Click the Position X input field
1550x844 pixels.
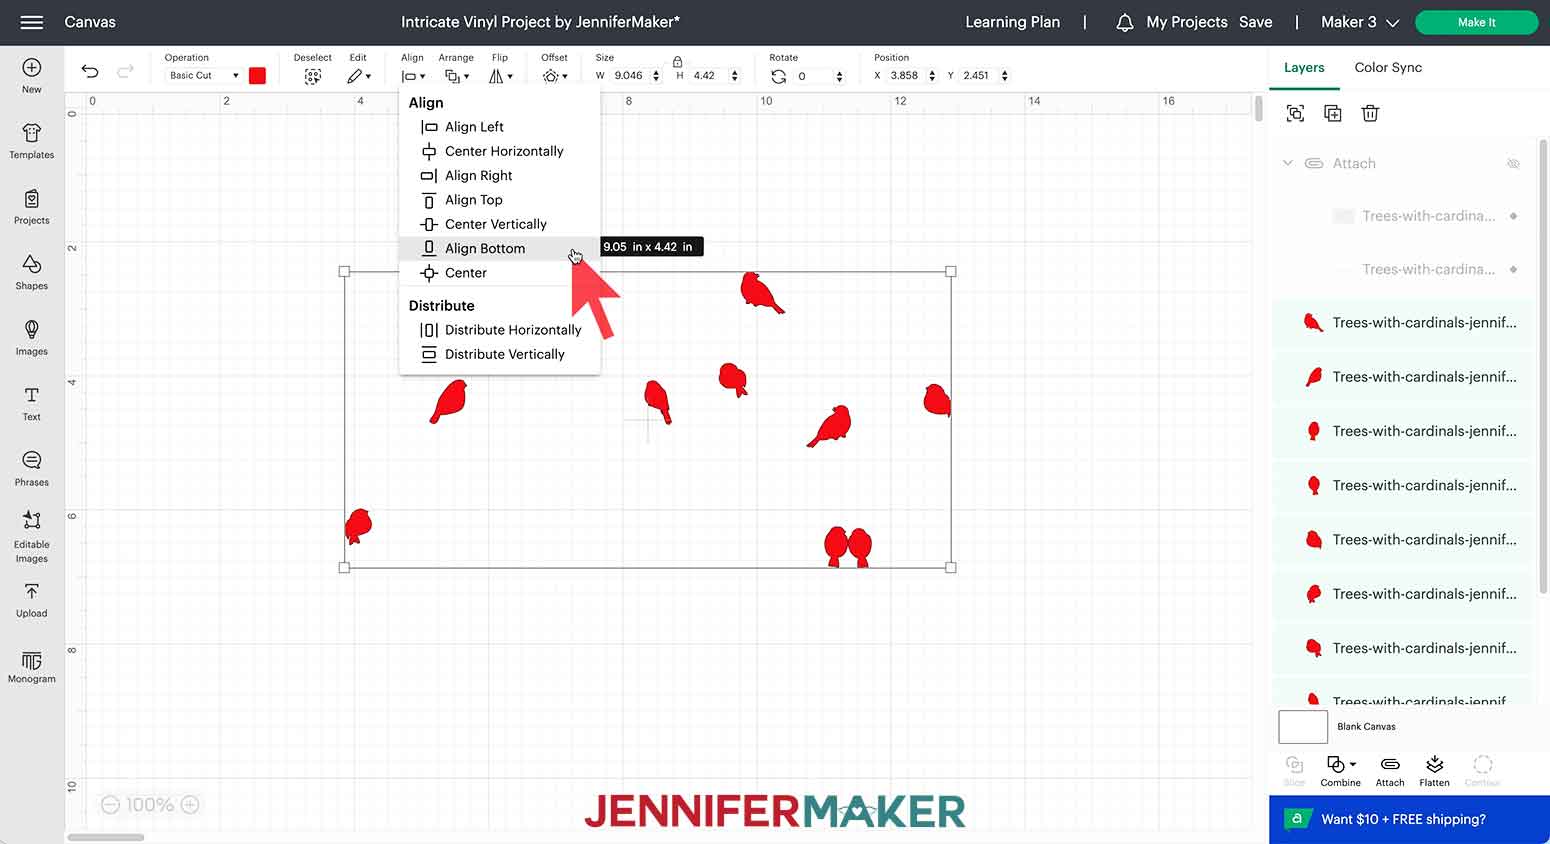pyautogui.click(x=906, y=76)
